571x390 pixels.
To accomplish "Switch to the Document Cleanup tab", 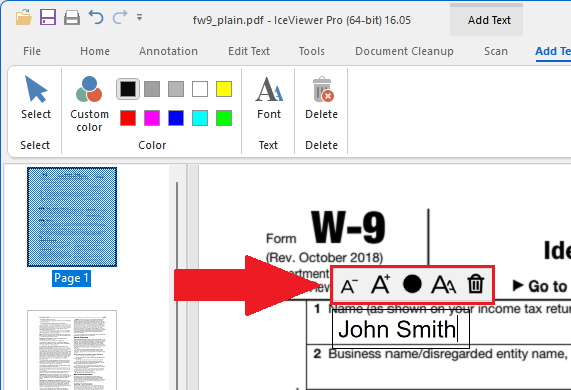I will click(404, 51).
